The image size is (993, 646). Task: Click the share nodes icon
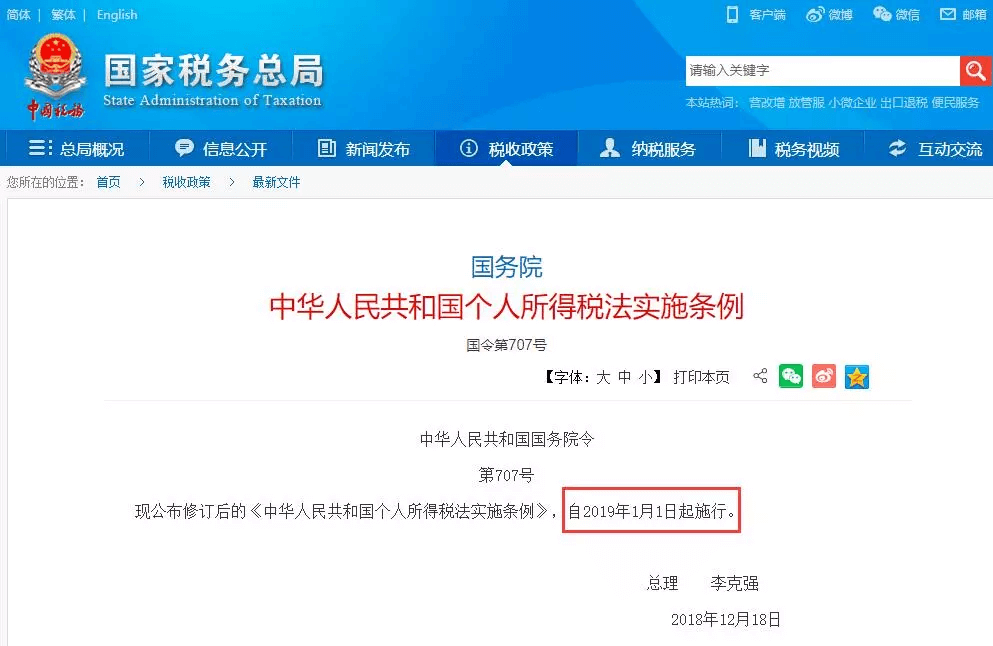760,376
